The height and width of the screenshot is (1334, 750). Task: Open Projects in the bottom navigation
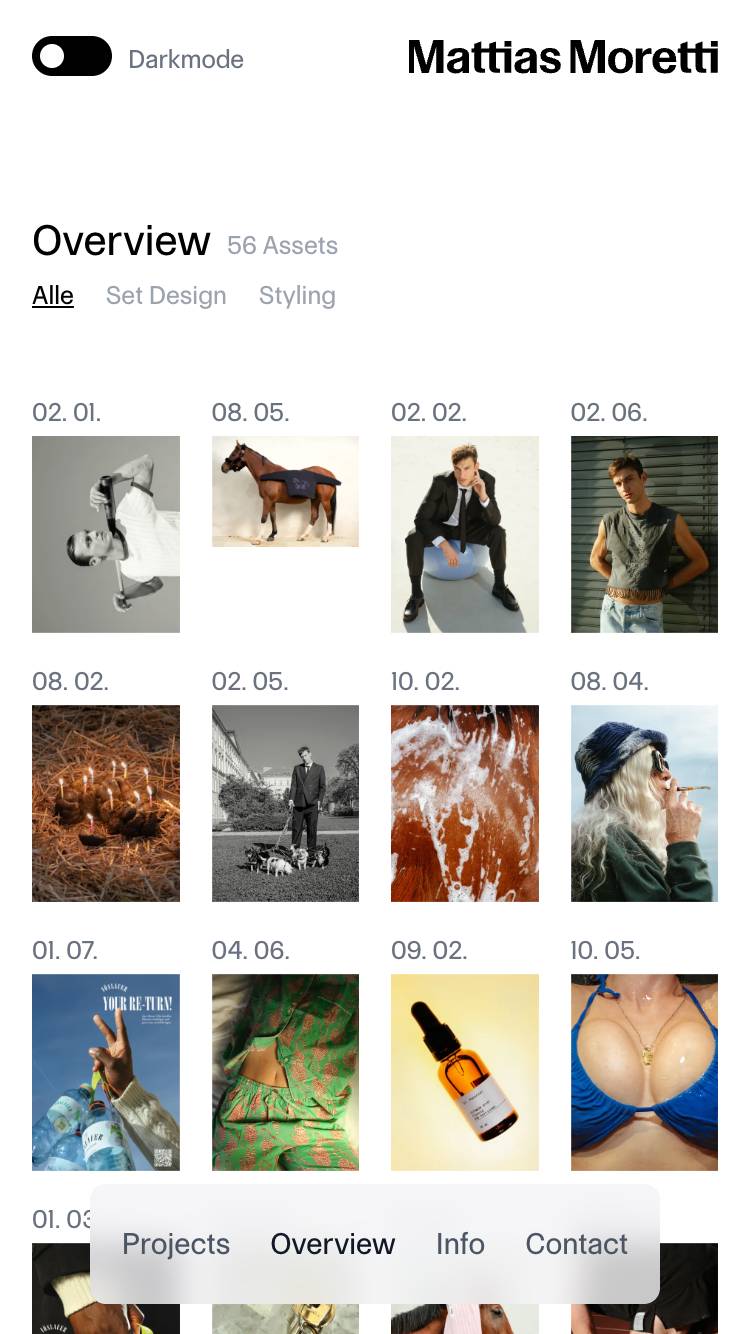[176, 1244]
